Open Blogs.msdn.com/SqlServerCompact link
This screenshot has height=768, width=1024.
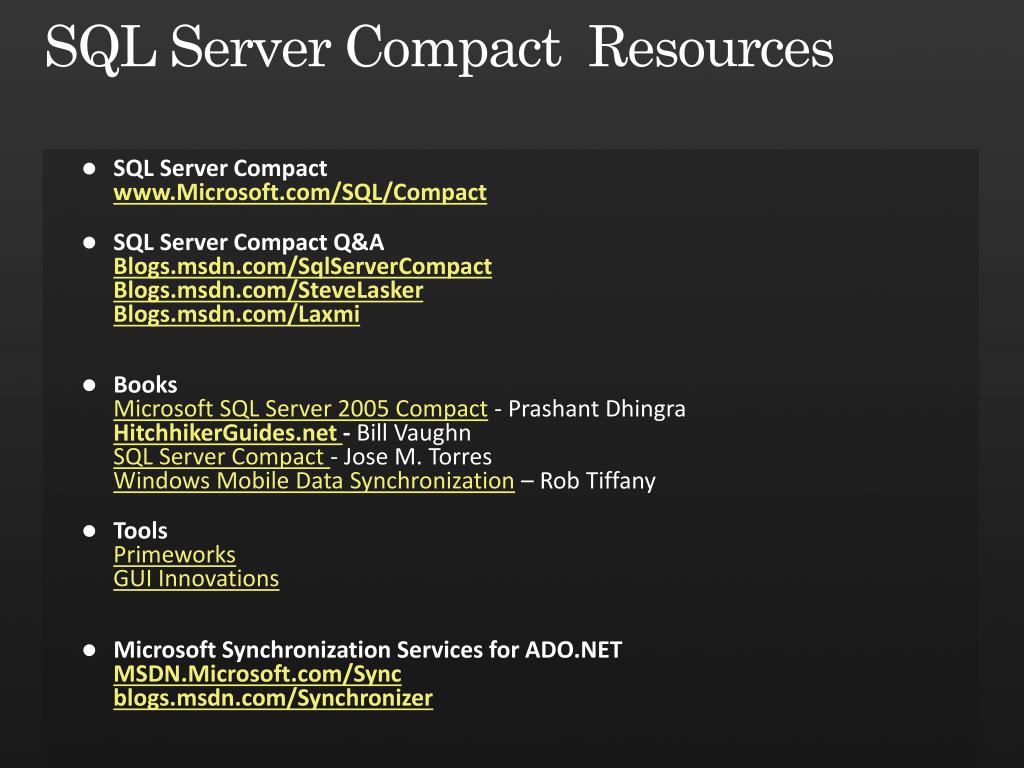[302, 266]
